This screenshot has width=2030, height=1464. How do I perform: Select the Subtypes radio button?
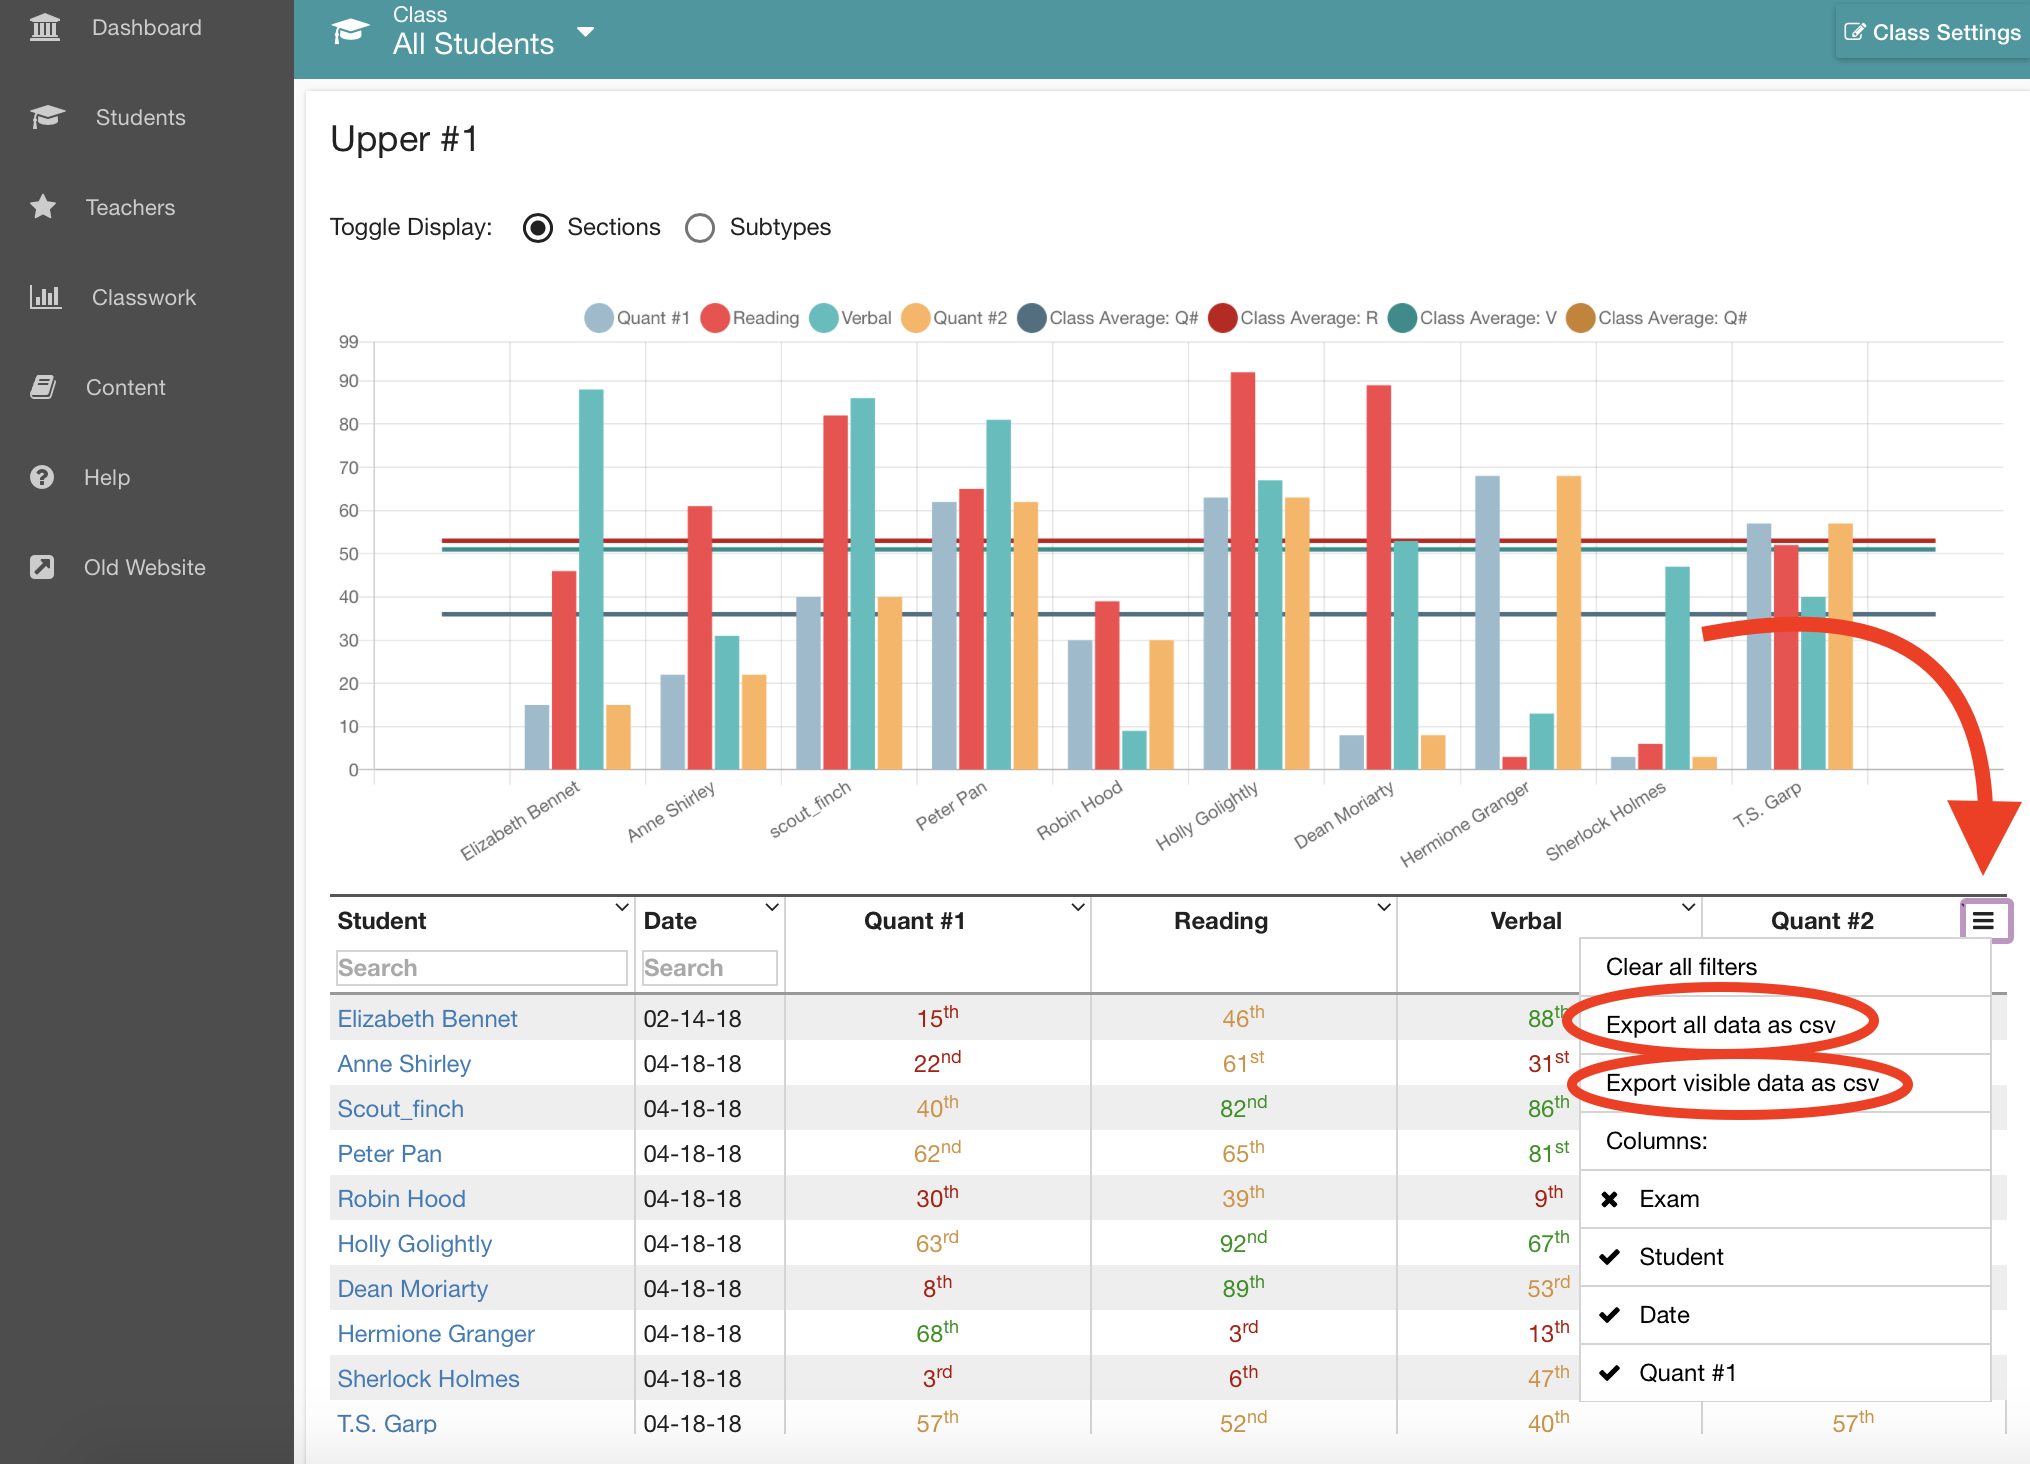(700, 228)
